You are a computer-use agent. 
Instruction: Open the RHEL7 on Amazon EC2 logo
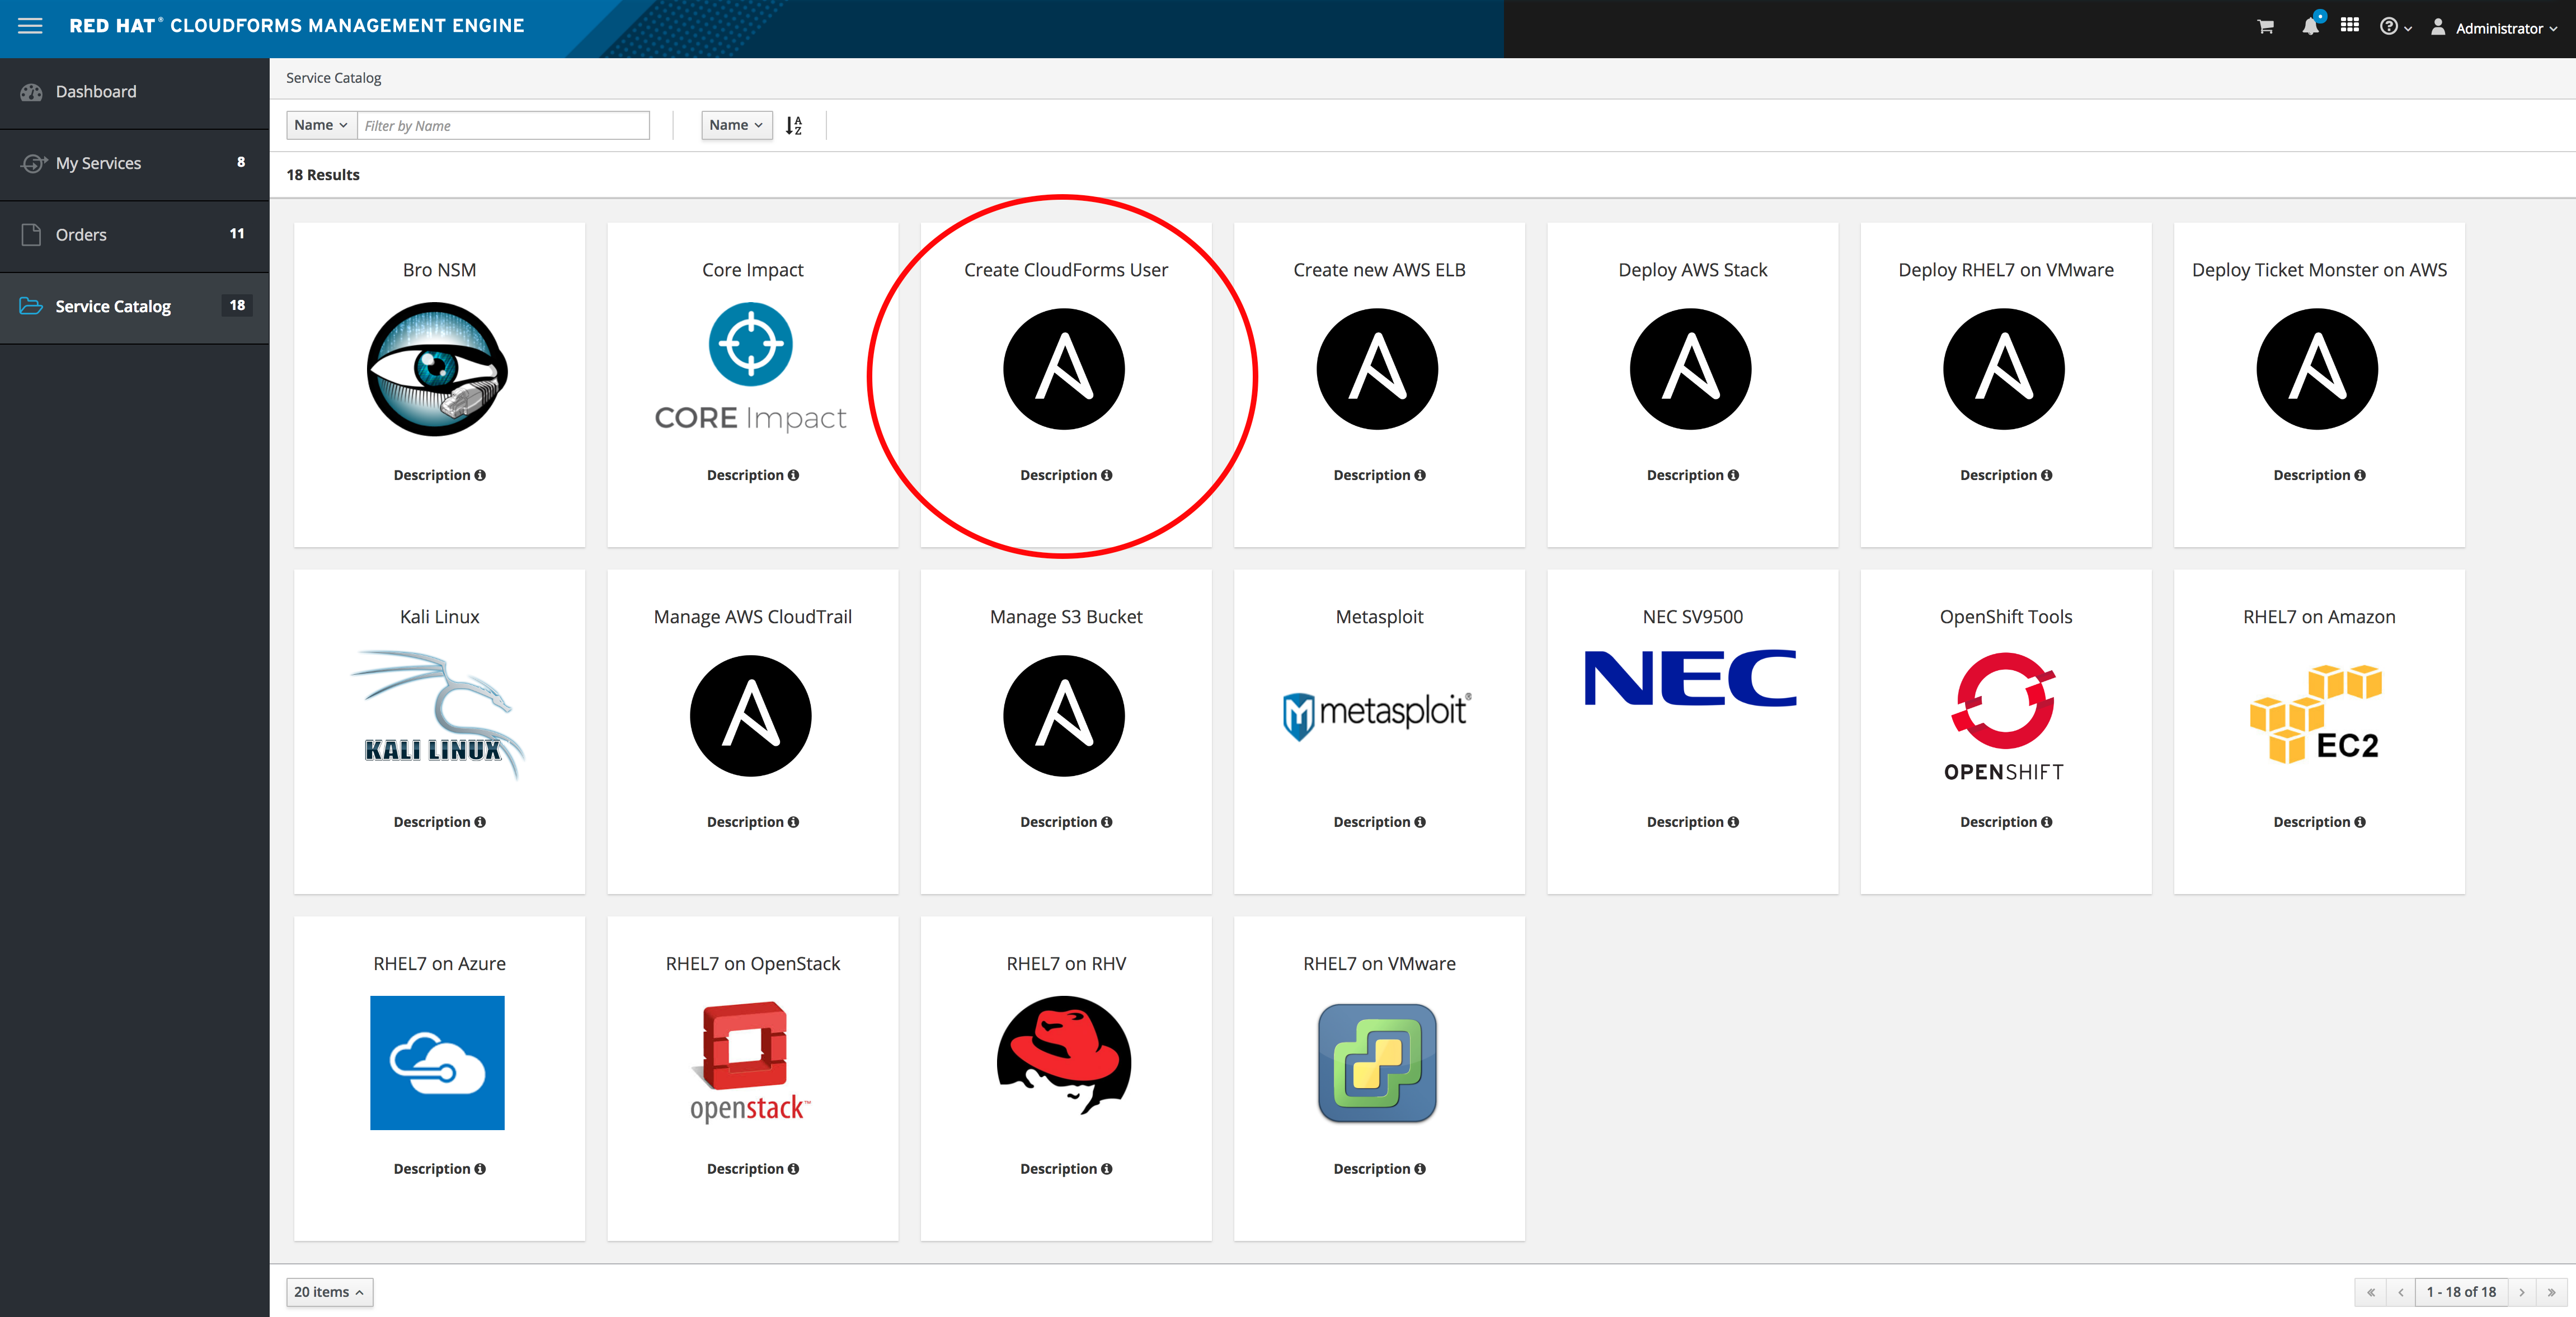[x=2316, y=714]
